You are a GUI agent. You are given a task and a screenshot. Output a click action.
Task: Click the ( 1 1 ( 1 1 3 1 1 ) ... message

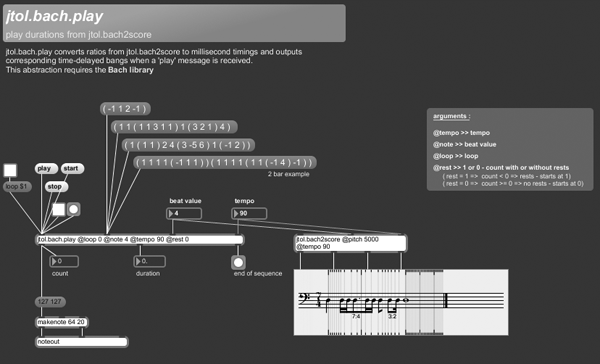click(x=174, y=127)
